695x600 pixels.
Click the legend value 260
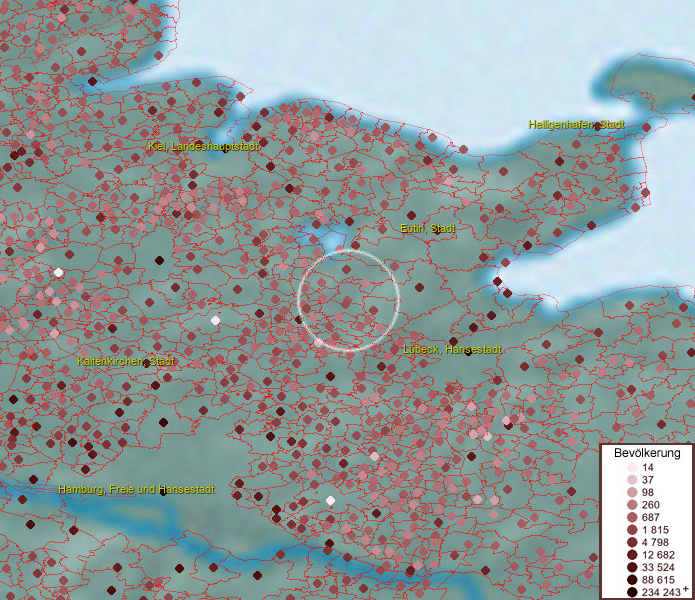[x=651, y=505]
